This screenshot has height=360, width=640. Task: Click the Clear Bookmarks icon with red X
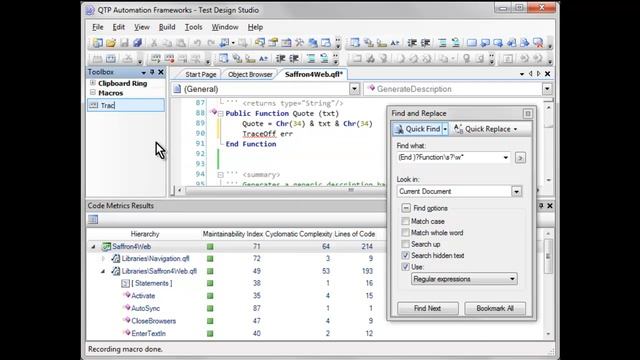(x=538, y=43)
